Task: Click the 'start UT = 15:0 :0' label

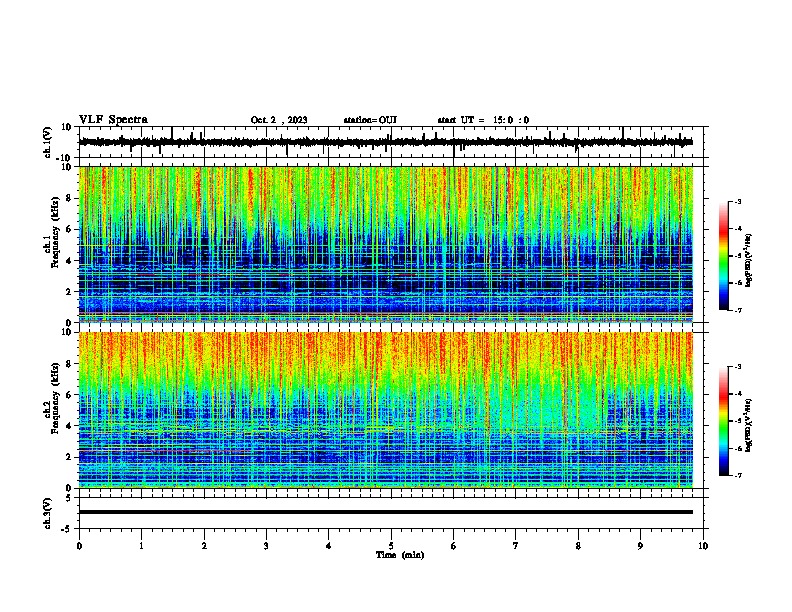Action: (483, 120)
